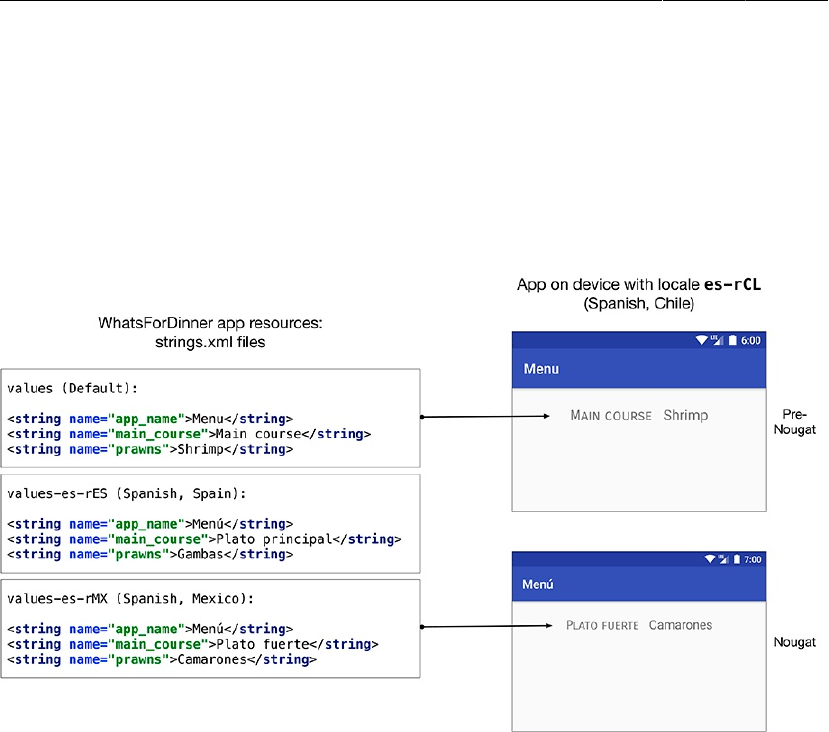Click the 7:00 clock in the status bar
This screenshot has width=829, height=732.
click(751, 558)
